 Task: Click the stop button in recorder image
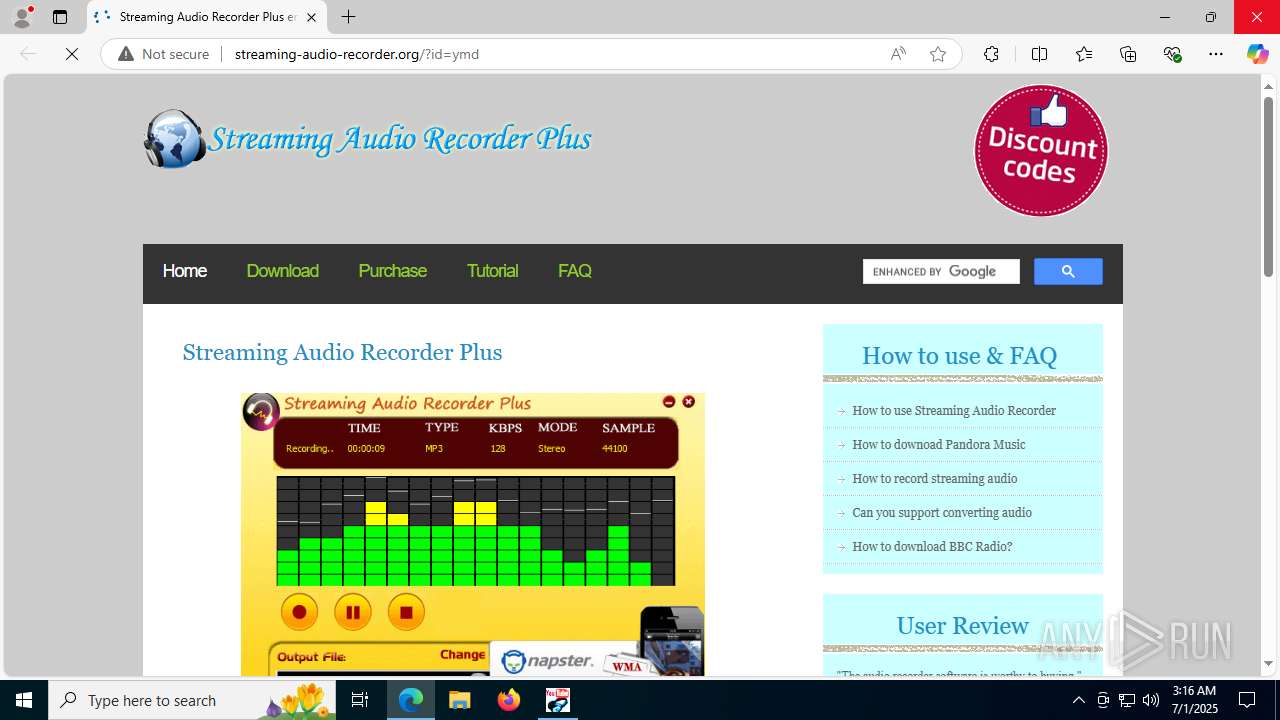click(406, 612)
